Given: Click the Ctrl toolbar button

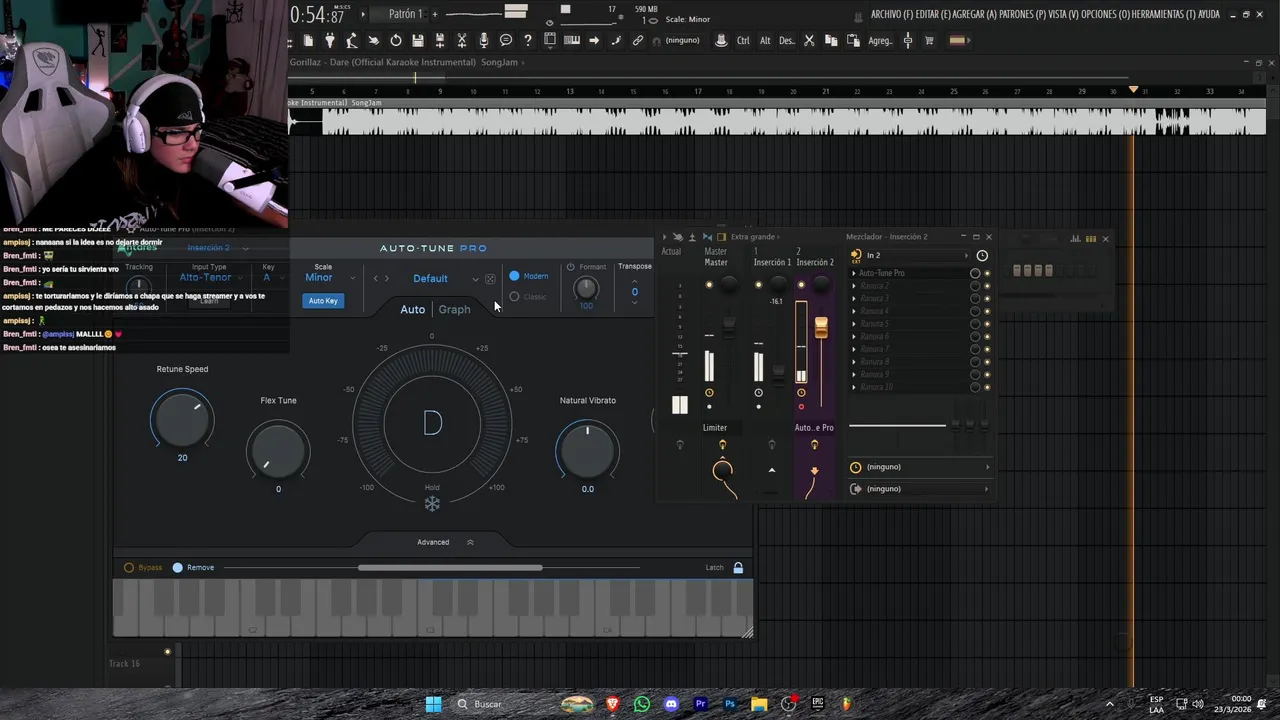Looking at the screenshot, I should tap(743, 40).
